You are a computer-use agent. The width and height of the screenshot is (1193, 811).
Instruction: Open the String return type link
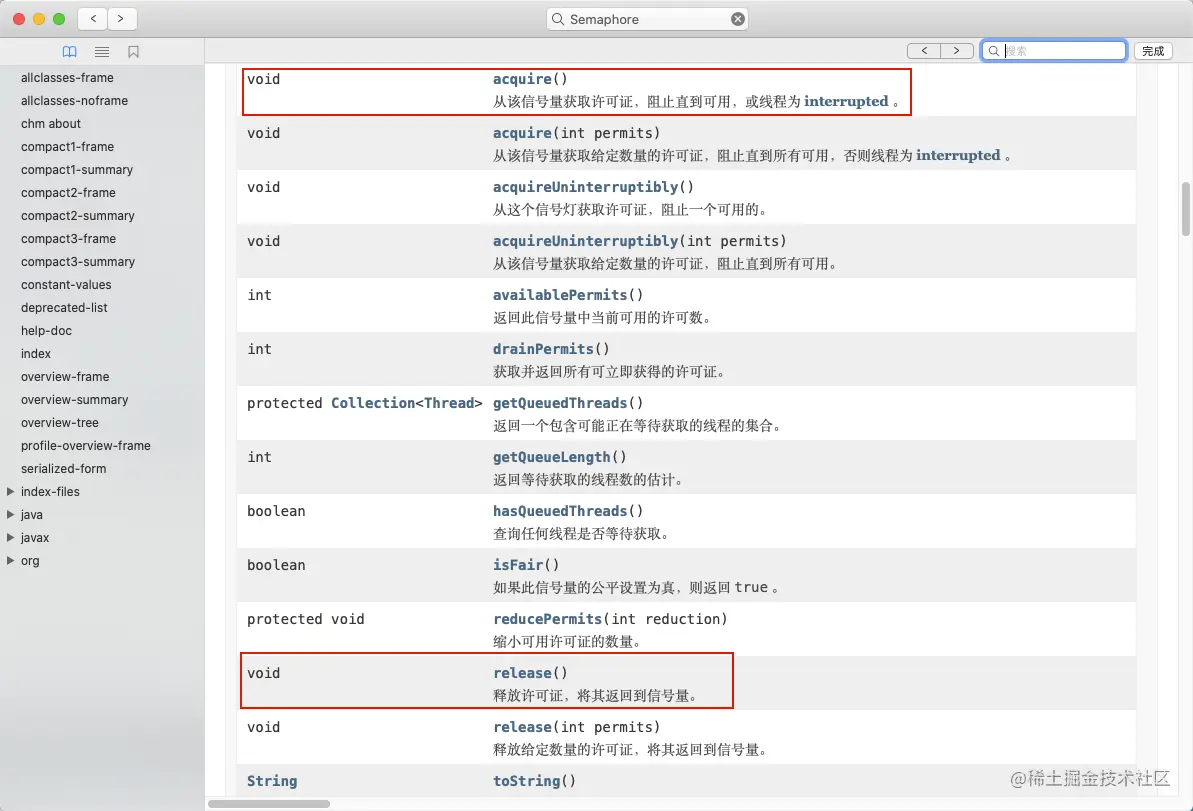pos(272,781)
